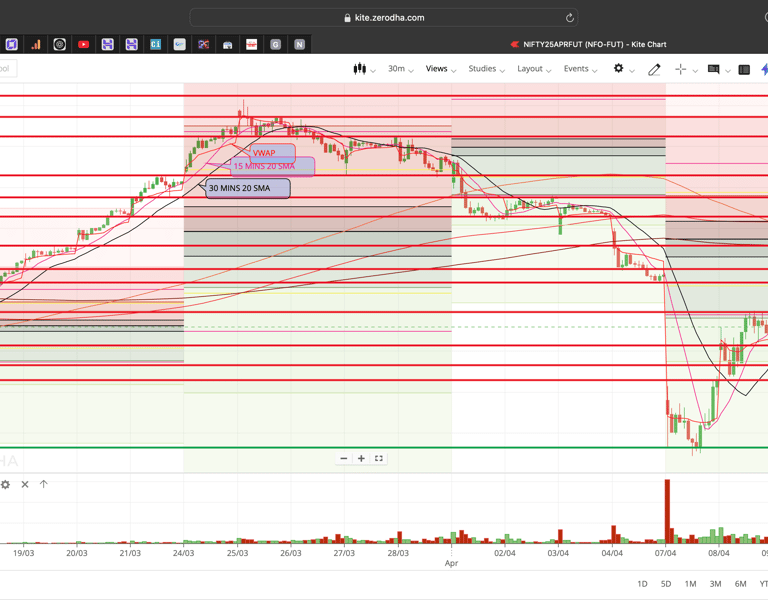Expand the Events menu
The height and width of the screenshot is (600, 768).
point(580,69)
